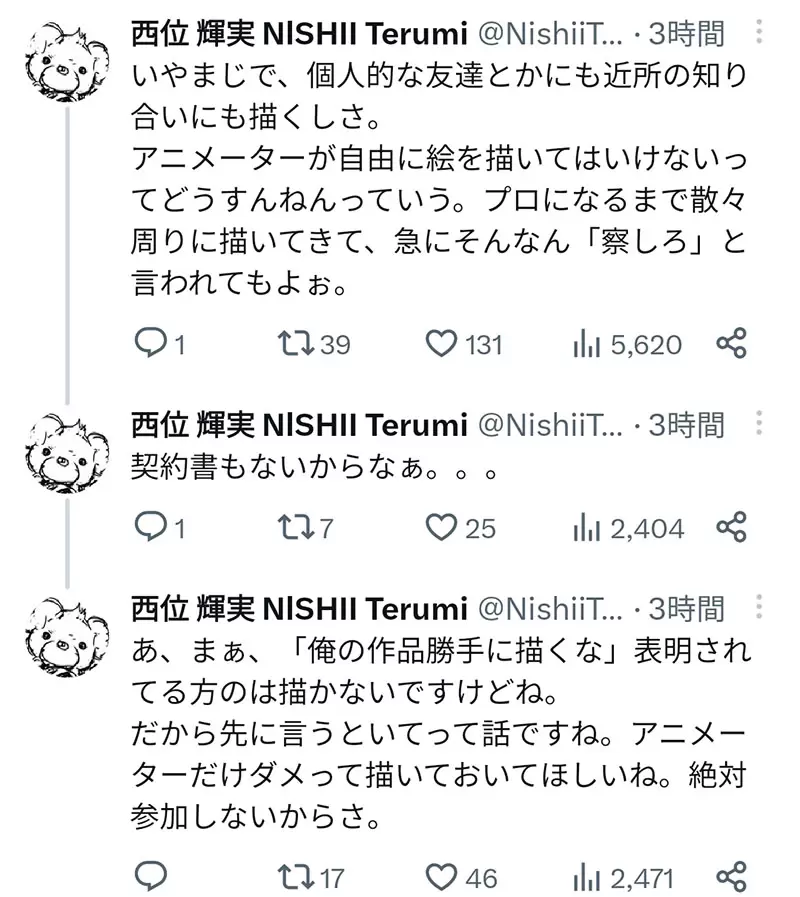Reply to the 契約書 tweet
This screenshot has width=800, height=897.
[x=149, y=526]
